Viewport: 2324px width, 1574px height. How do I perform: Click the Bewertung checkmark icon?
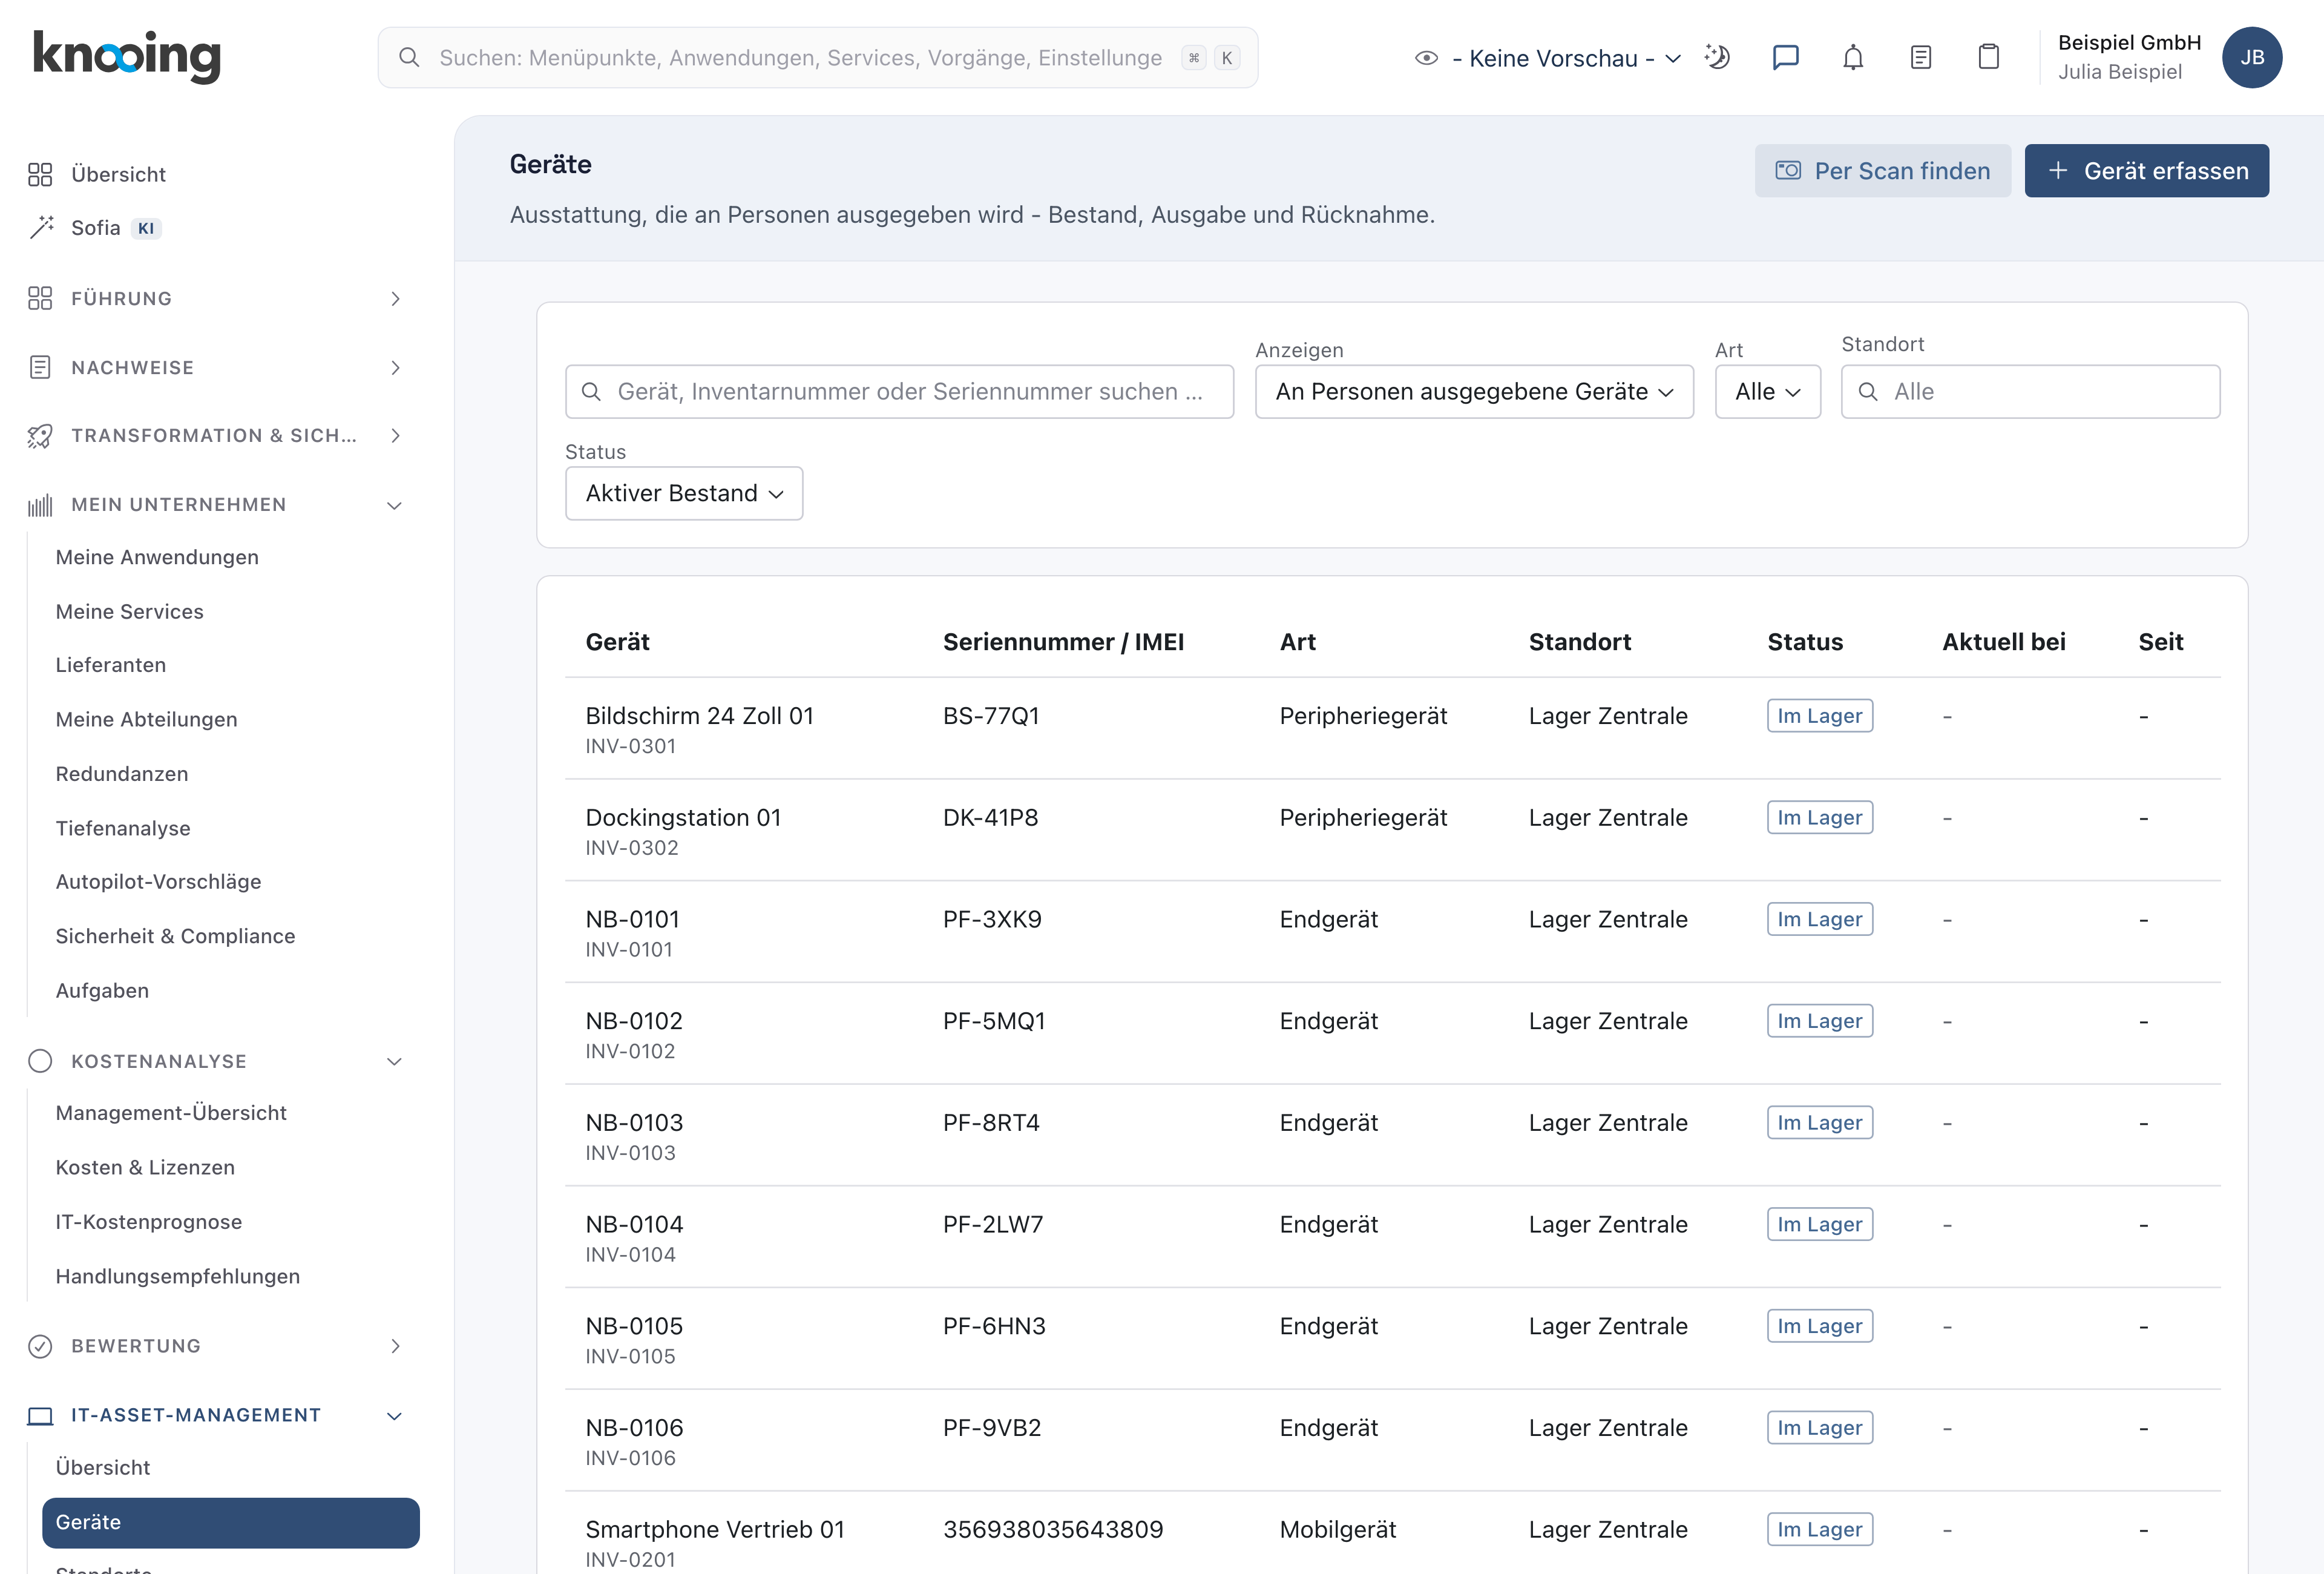(x=40, y=1346)
